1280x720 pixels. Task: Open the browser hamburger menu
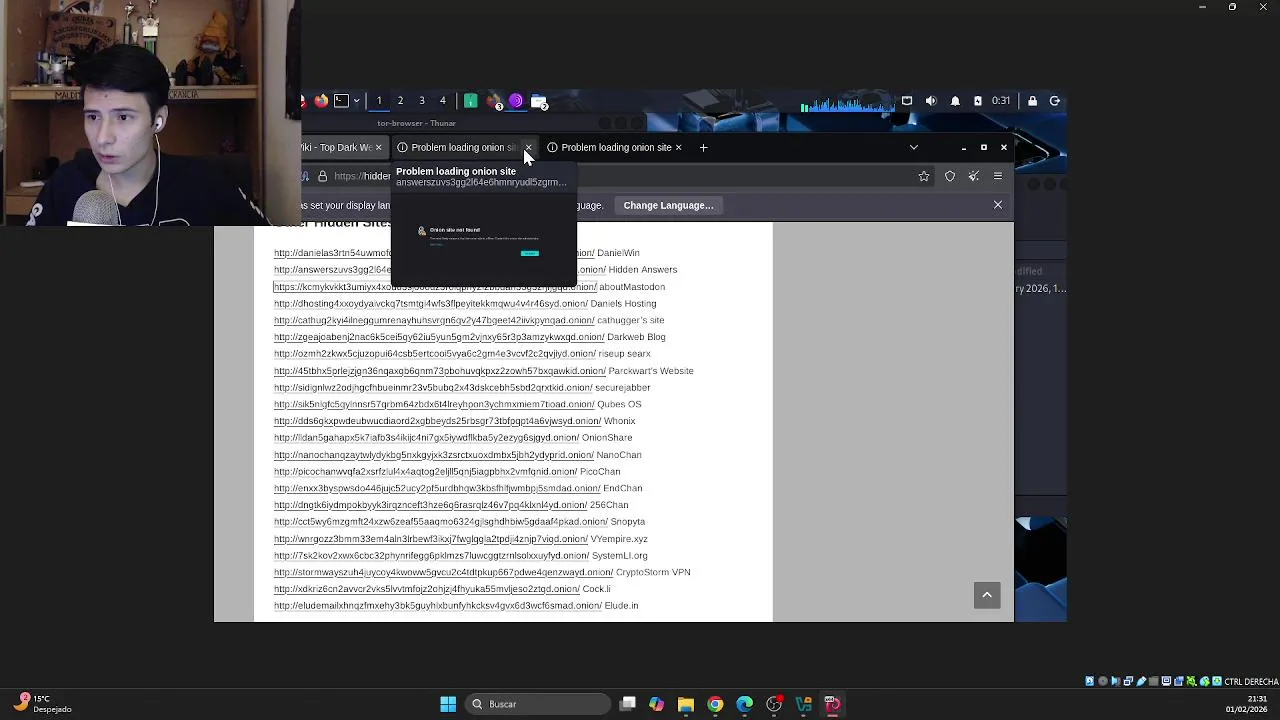[x=998, y=177]
